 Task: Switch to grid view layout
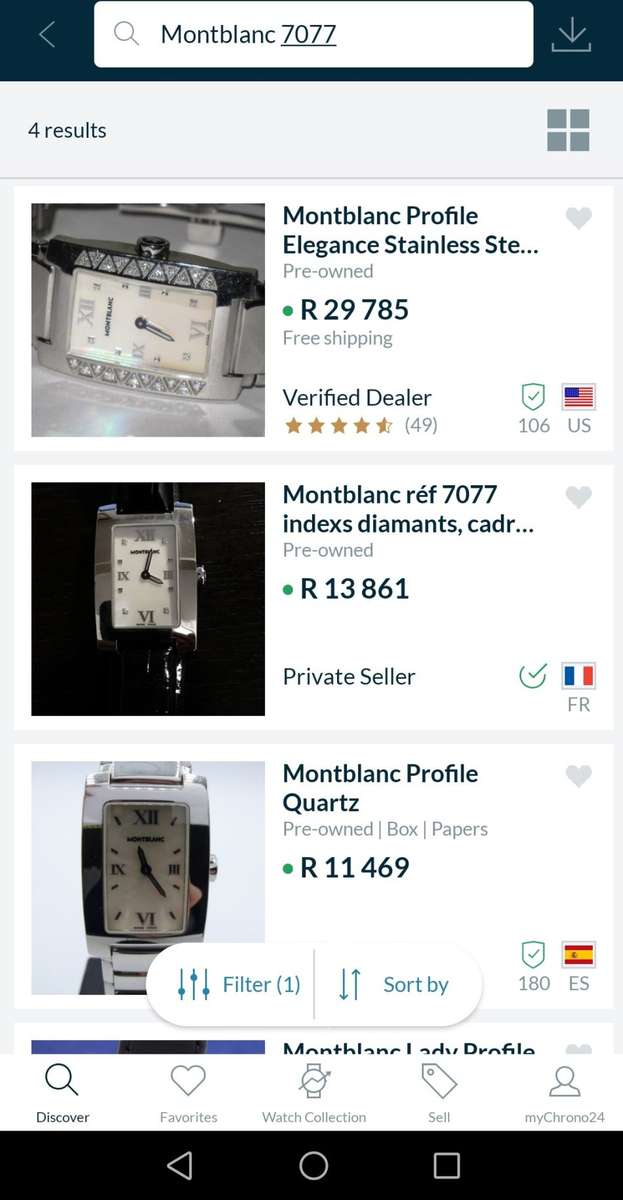point(568,130)
